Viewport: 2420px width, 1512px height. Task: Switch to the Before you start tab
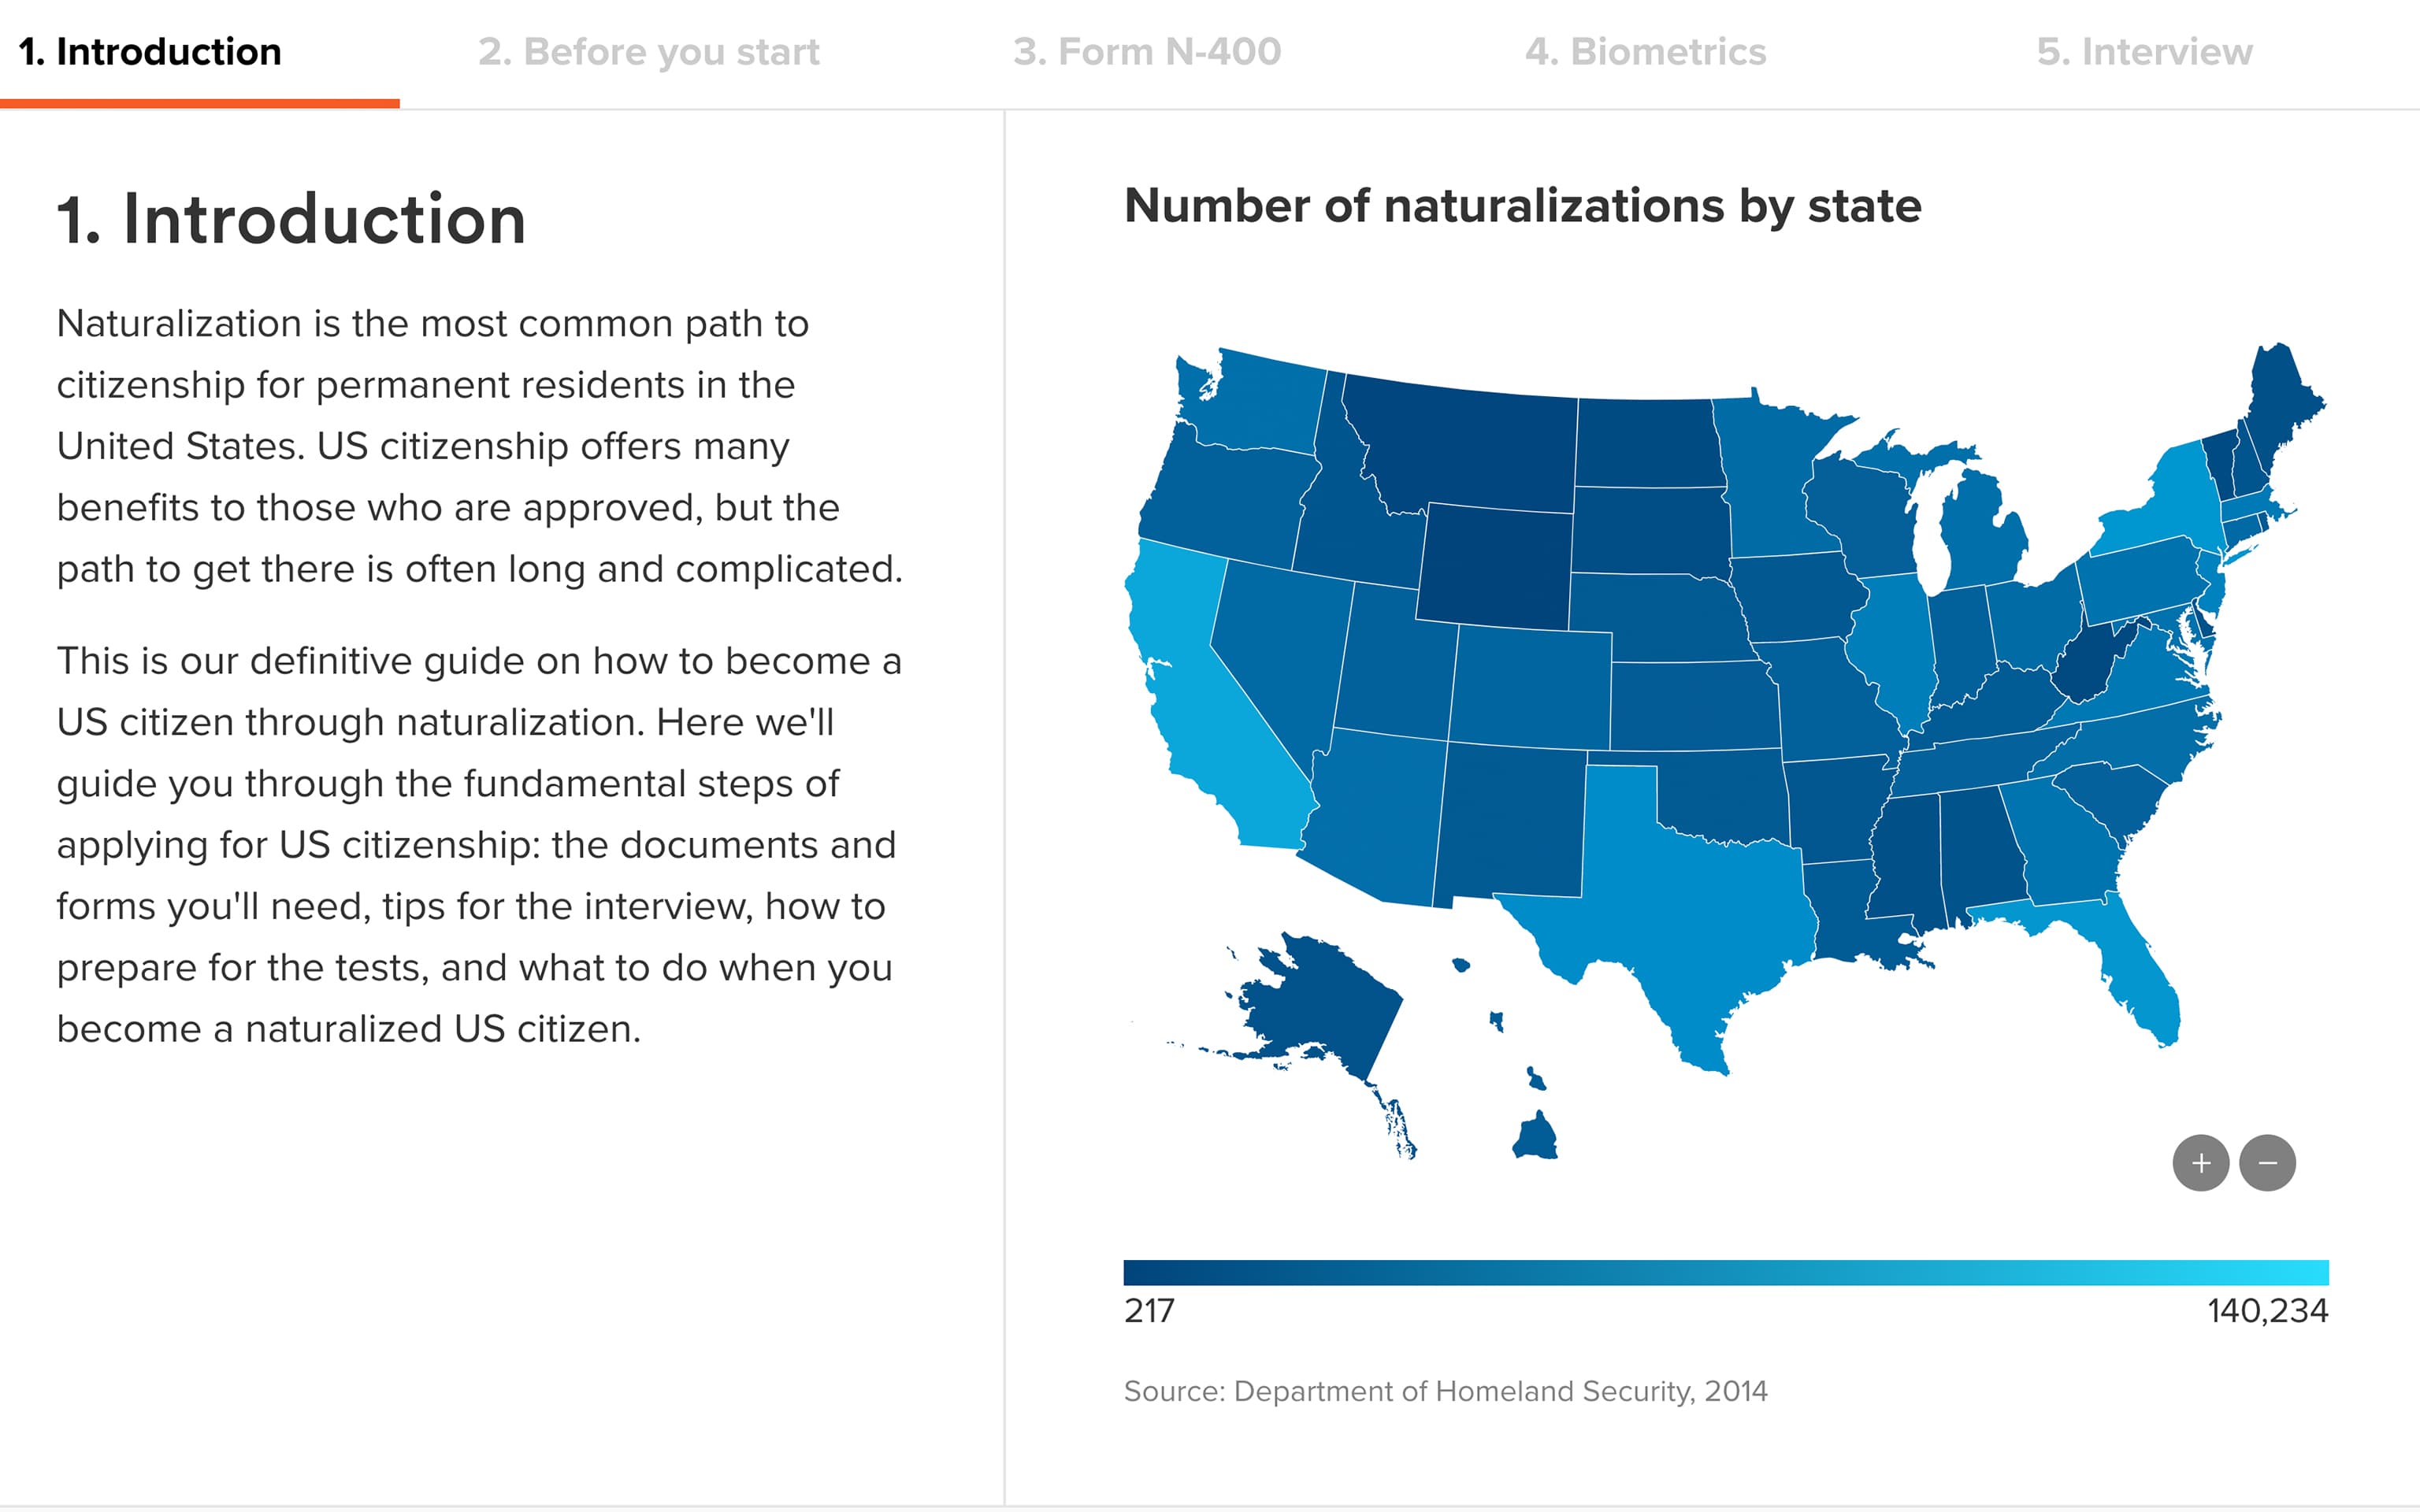click(648, 52)
